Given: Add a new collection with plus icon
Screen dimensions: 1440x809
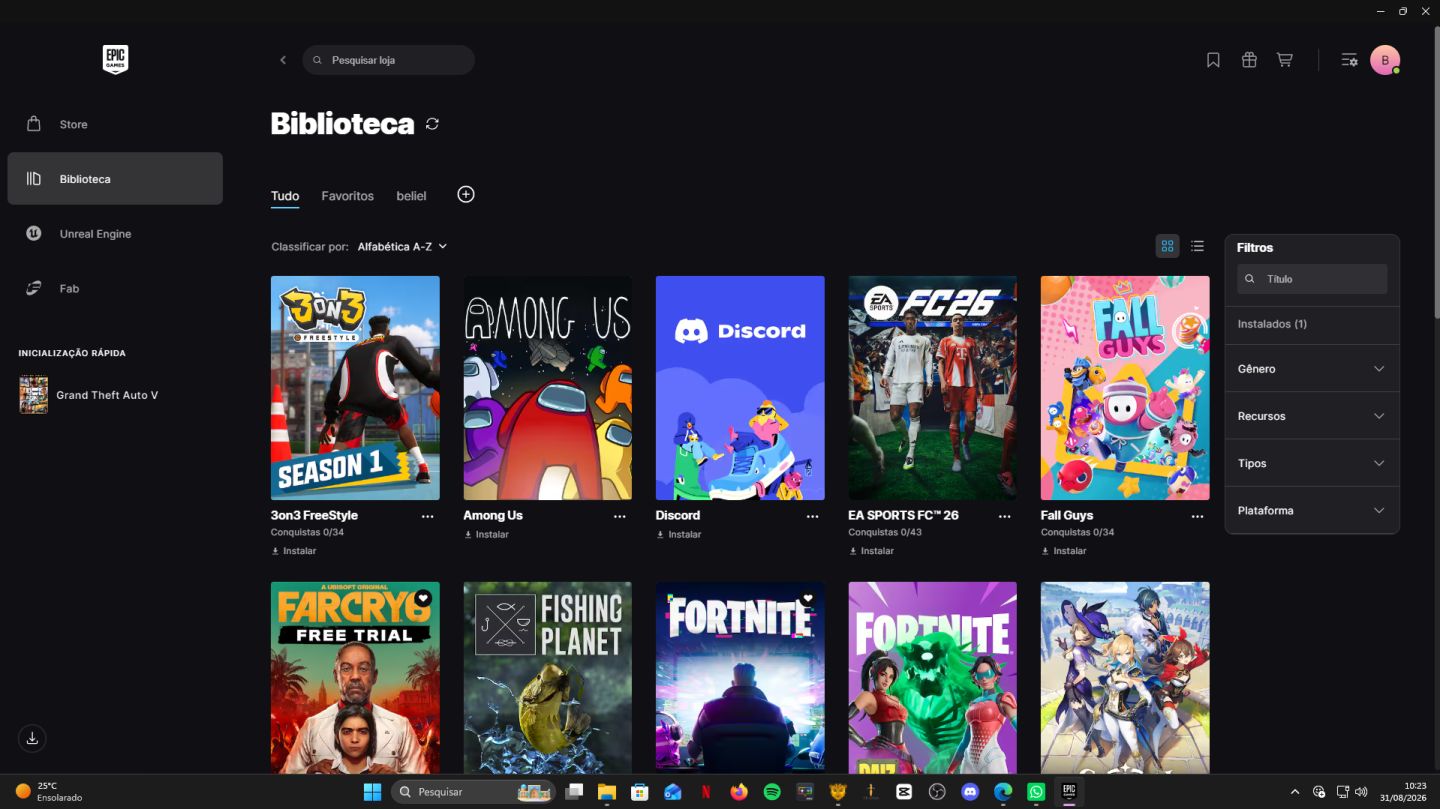Looking at the screenshot, I should [466, 194].
